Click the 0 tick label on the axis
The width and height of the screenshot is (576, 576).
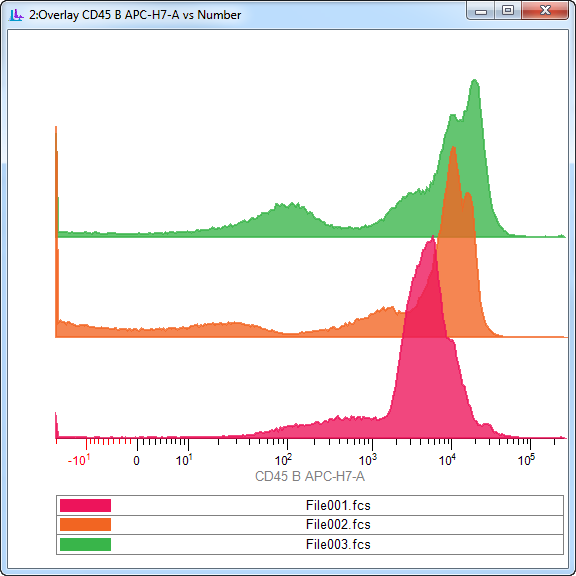click(136, 461)
